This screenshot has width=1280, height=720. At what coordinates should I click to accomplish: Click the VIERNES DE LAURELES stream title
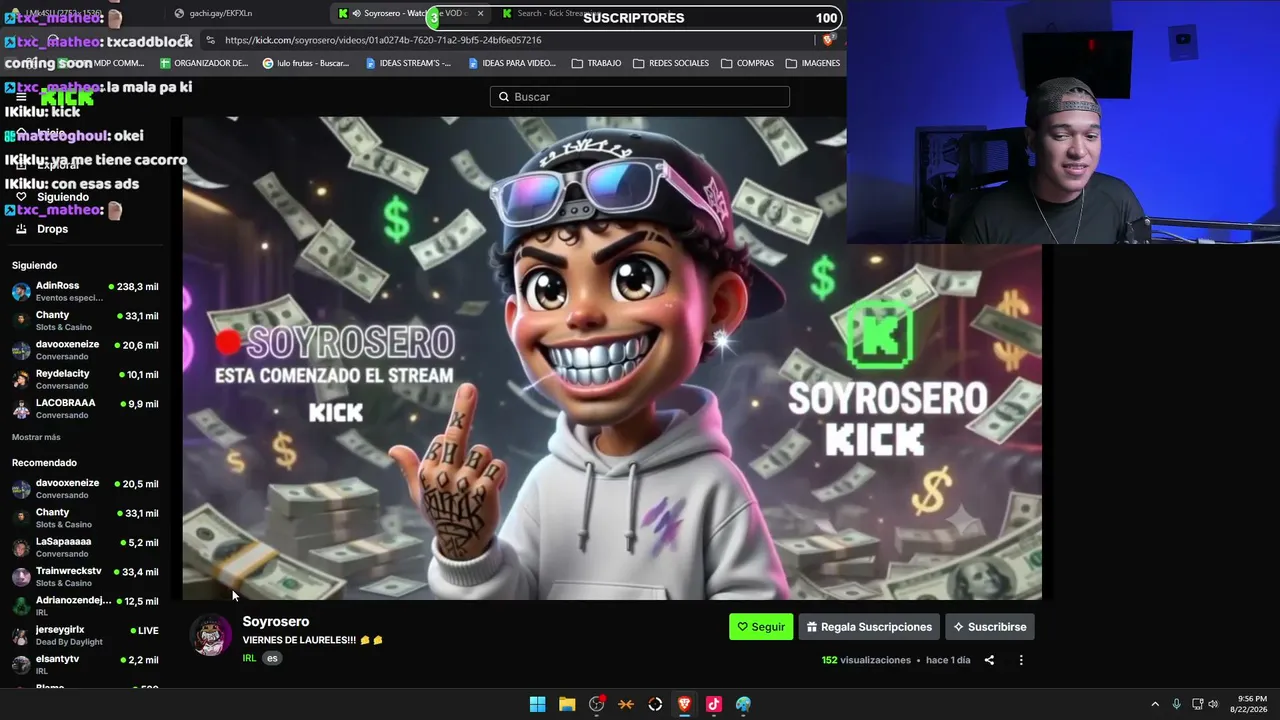(x=312, y=640)
